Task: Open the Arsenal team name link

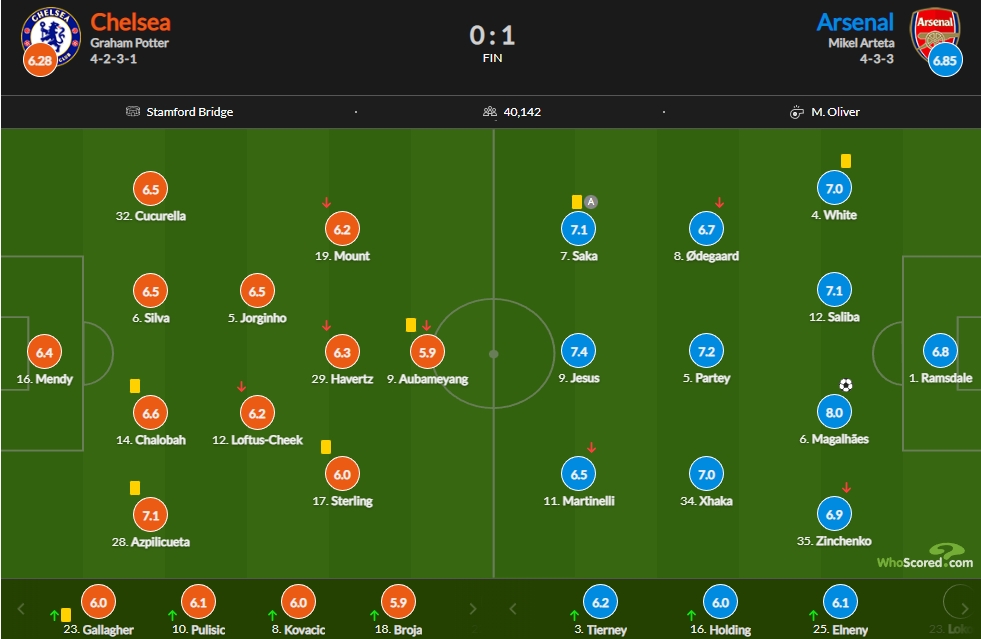Action: [x=855, y=22]
